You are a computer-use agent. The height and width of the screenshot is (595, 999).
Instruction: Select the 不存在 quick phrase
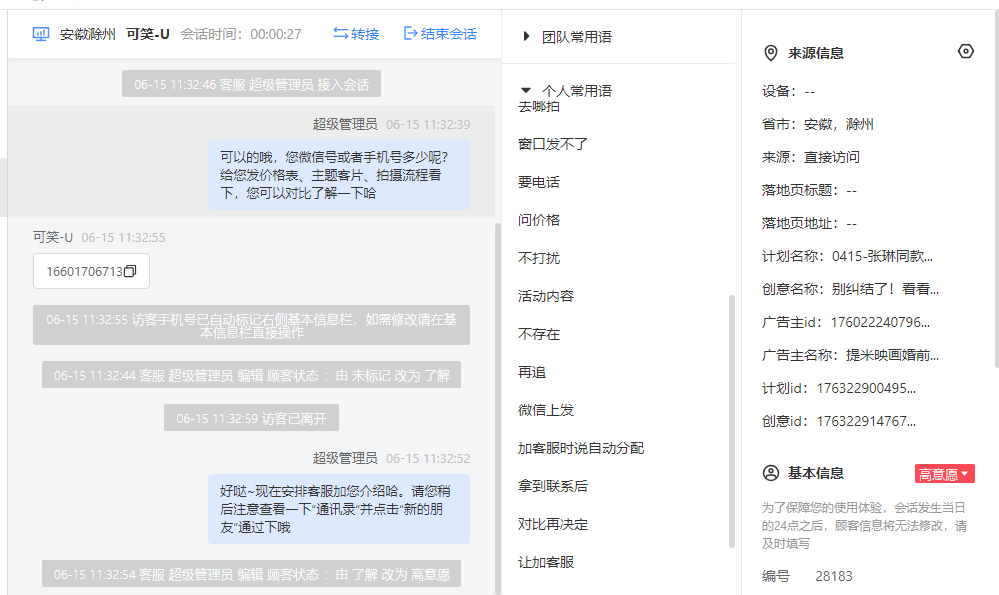[539, 334]
